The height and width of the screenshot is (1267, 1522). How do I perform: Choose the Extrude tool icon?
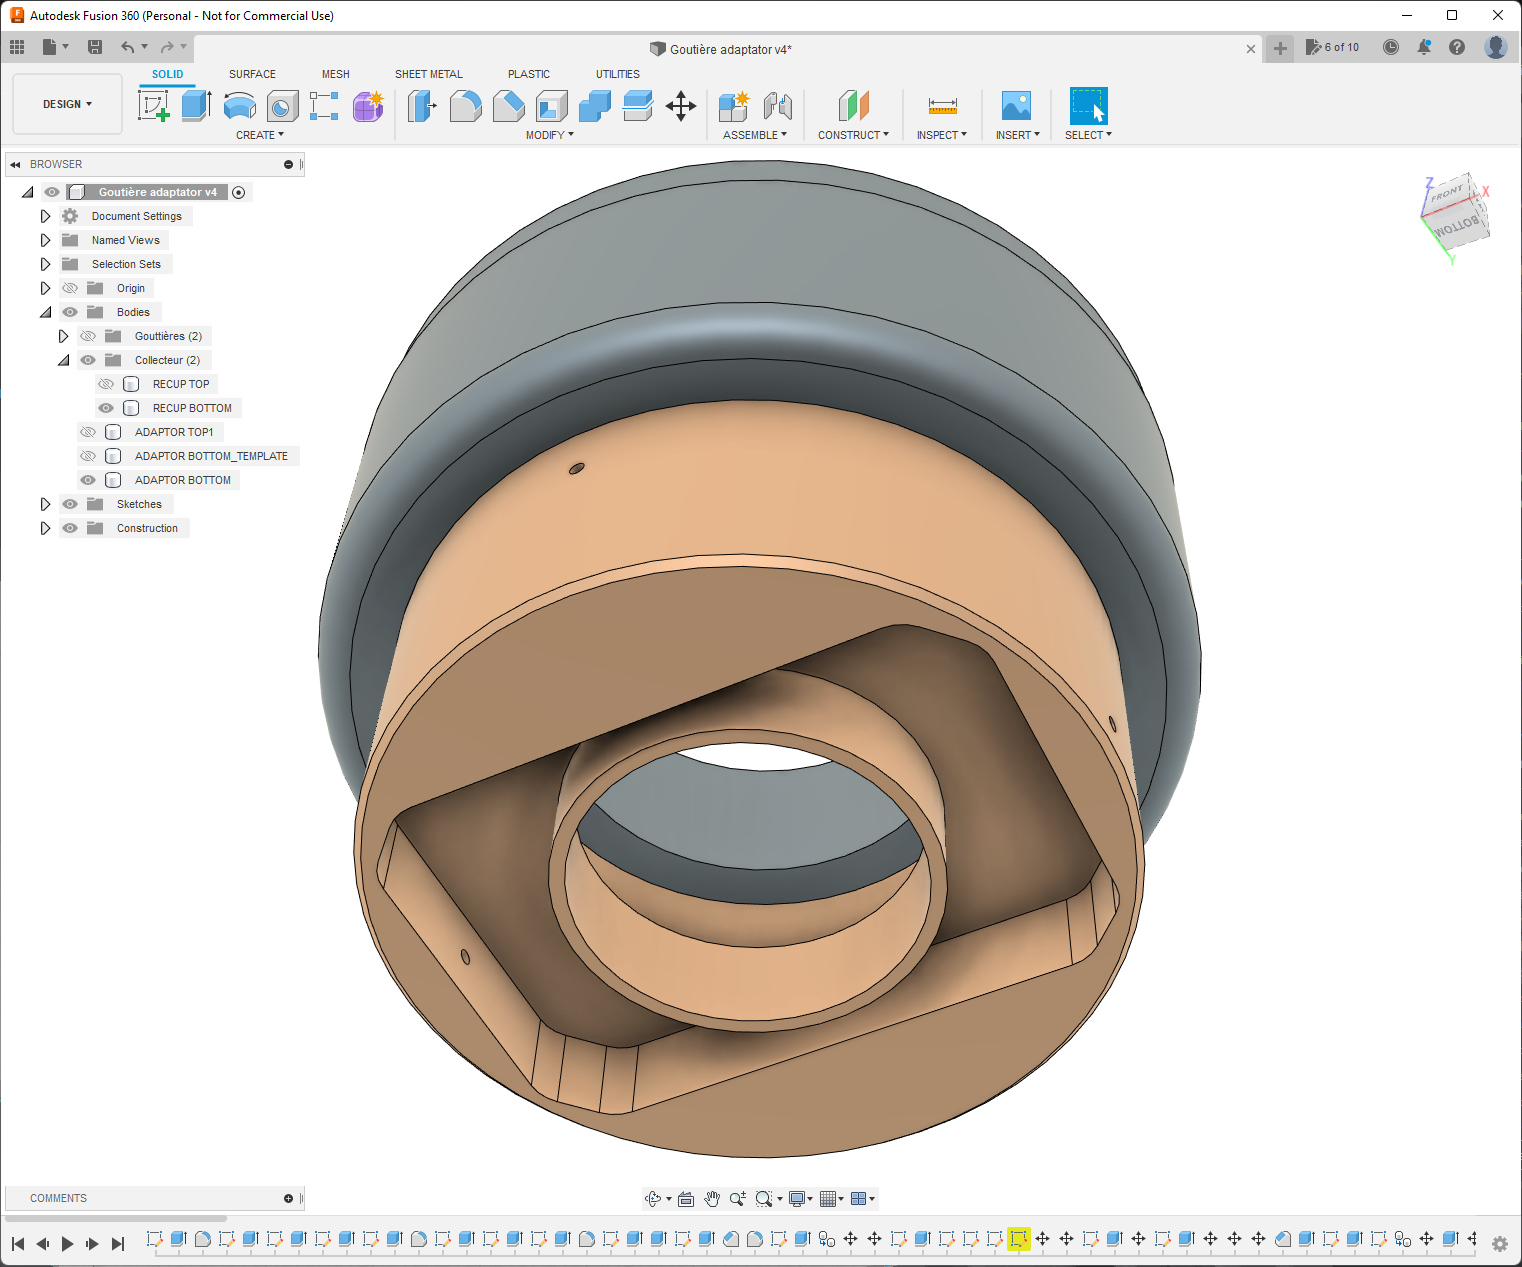pos(196,105)
